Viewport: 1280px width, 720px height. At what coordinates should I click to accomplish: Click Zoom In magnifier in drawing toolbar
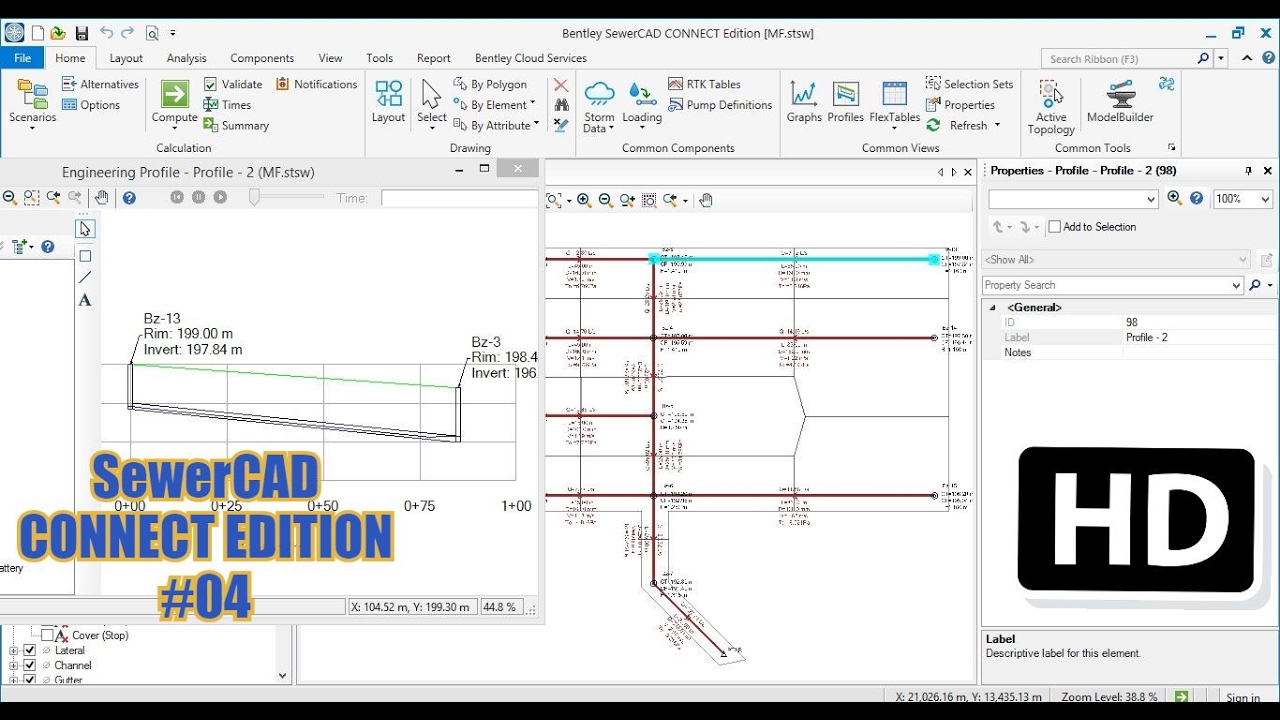(584, 200)
